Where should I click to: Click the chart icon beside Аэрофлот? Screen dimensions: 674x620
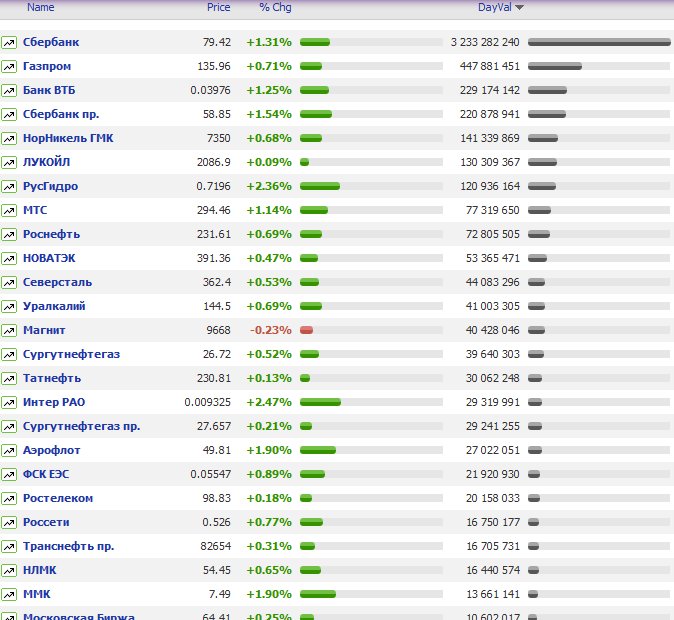coord(9,450)
